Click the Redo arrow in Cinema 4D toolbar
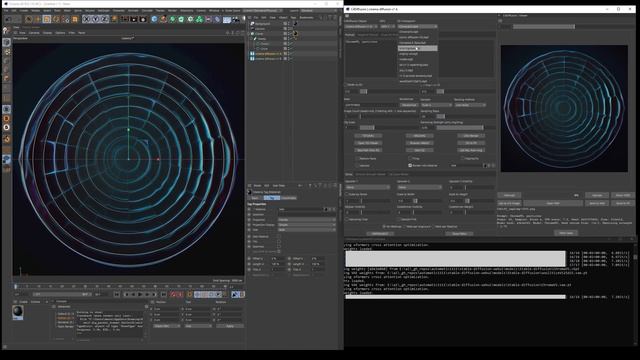Image resolution: width=640 pixels, height=360 pixels. [x=17, y=19]
